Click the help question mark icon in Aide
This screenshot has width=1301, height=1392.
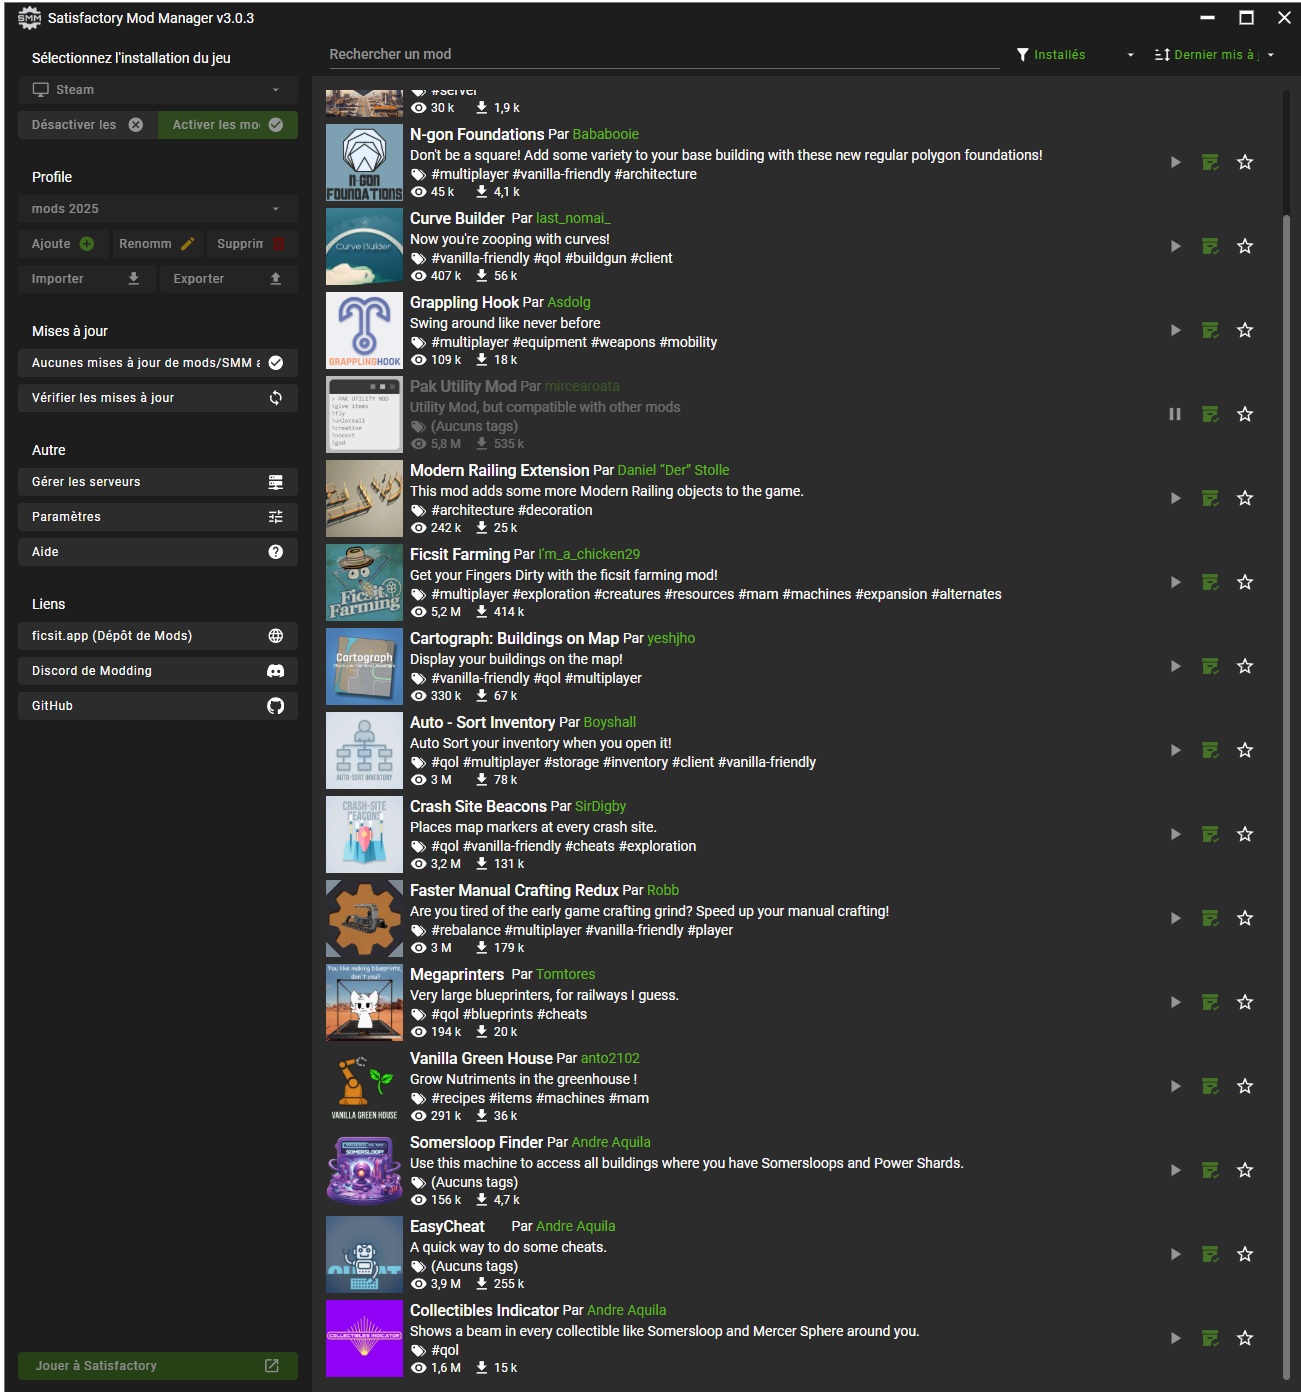[276, 552]
